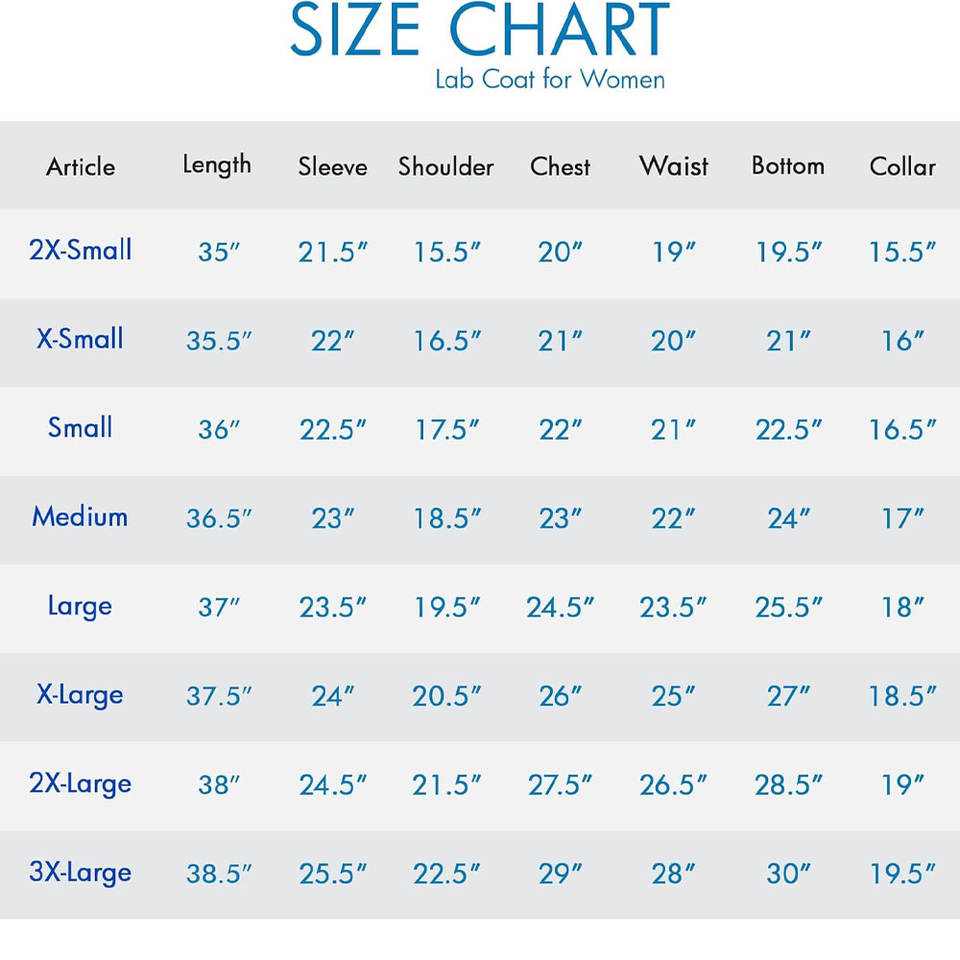Image resolution: width=960 pixels, height=960 pixels.
Task: Select the Medium size label
Action: [x=80, y=517]
